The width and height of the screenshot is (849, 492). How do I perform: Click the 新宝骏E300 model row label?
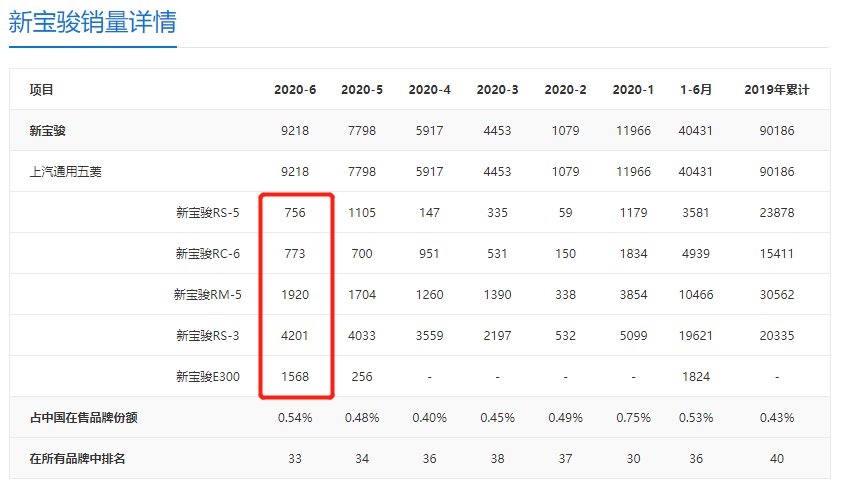207,376
